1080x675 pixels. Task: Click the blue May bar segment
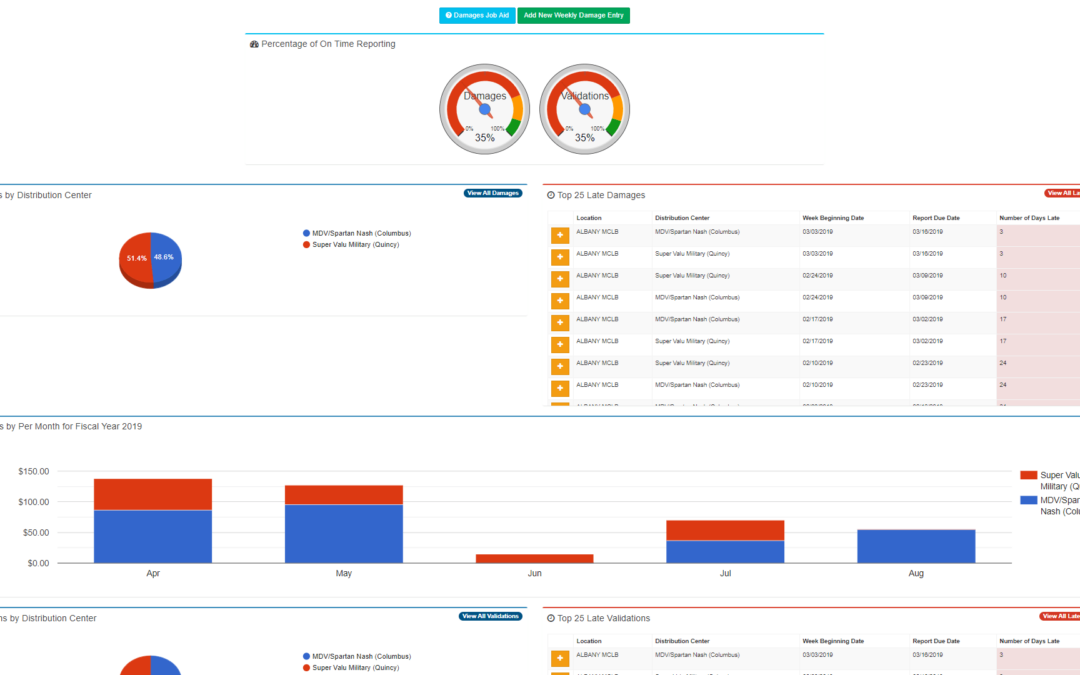click(344, 534)
